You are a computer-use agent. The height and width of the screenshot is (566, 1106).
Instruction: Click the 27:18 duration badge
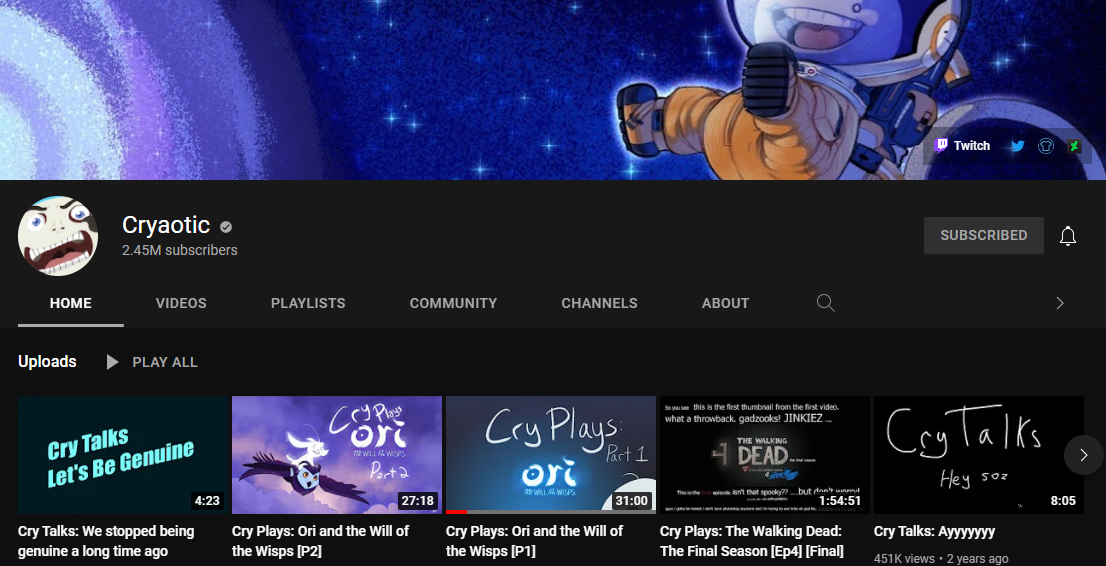click(x=417, y=501)
